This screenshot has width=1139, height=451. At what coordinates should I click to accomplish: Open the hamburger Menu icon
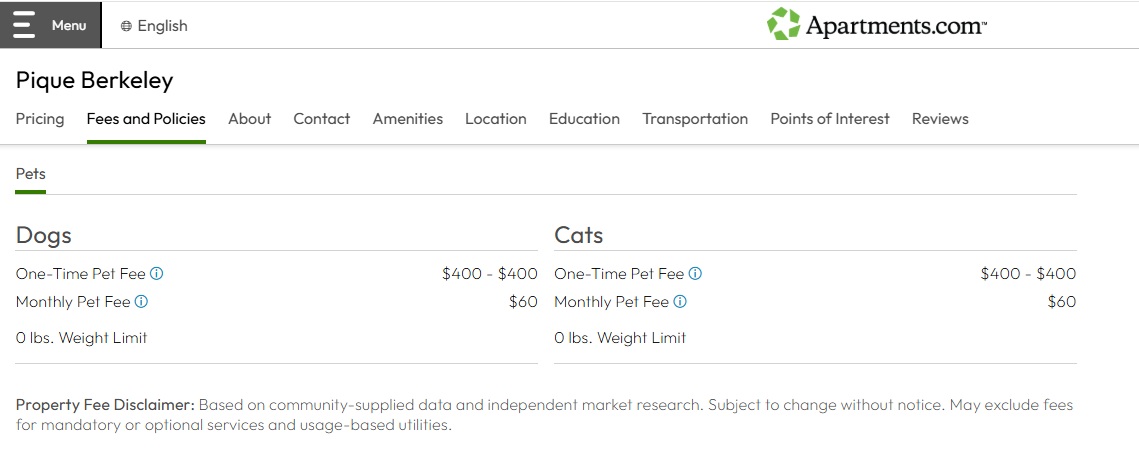click(25, 25)
